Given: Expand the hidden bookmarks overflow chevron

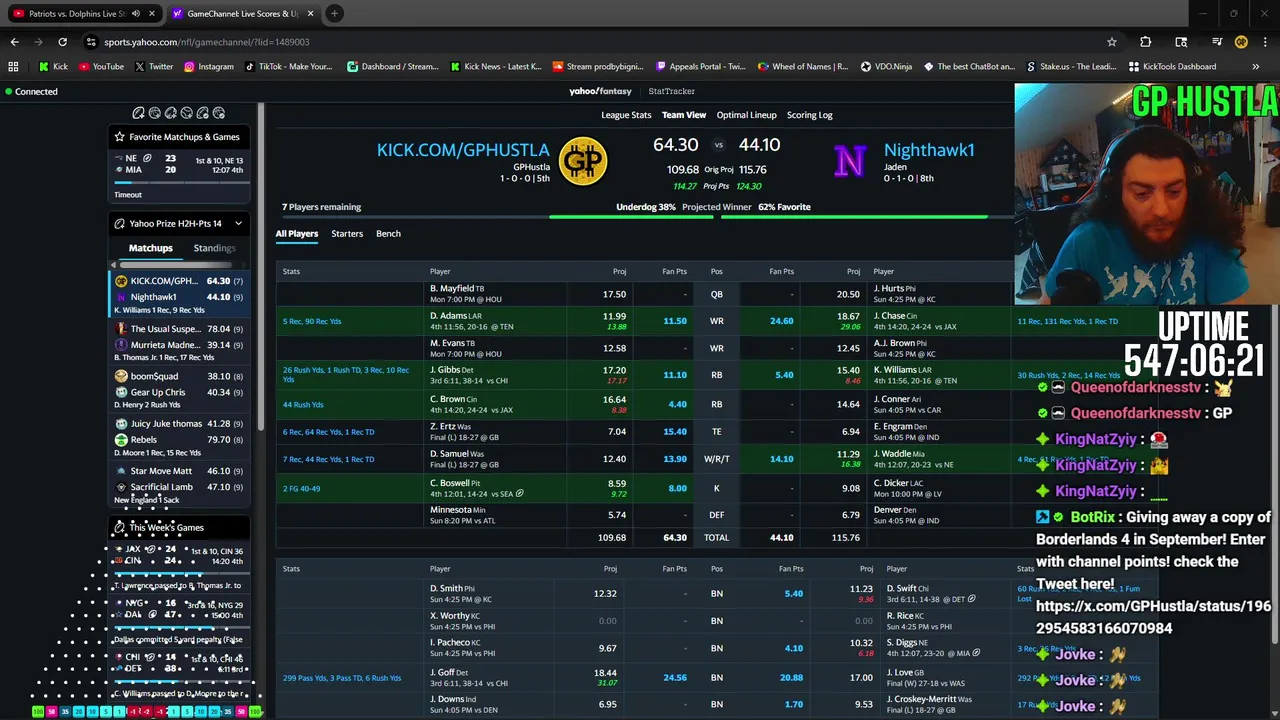Looking at the screenshot, I should point(1255,67).
